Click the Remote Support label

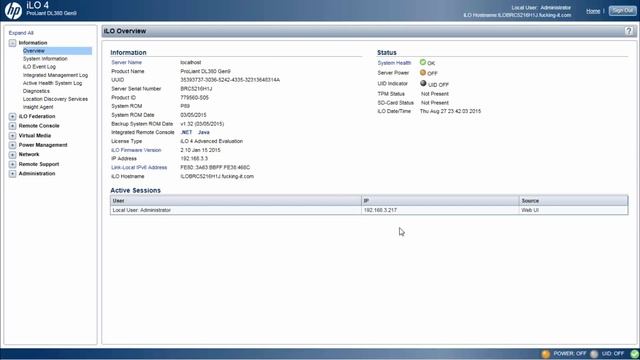pyautogui.click(x=39, y=164)
